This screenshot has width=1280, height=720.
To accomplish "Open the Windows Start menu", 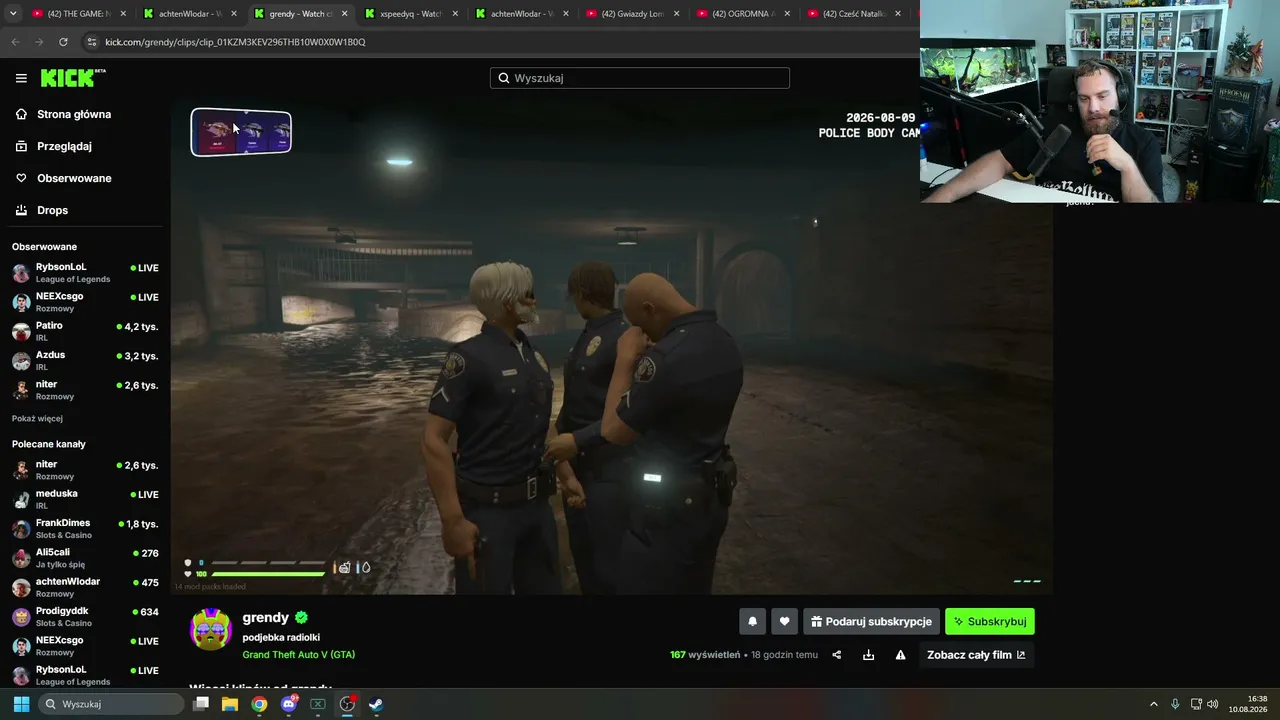I will click(x=21, y=704).
